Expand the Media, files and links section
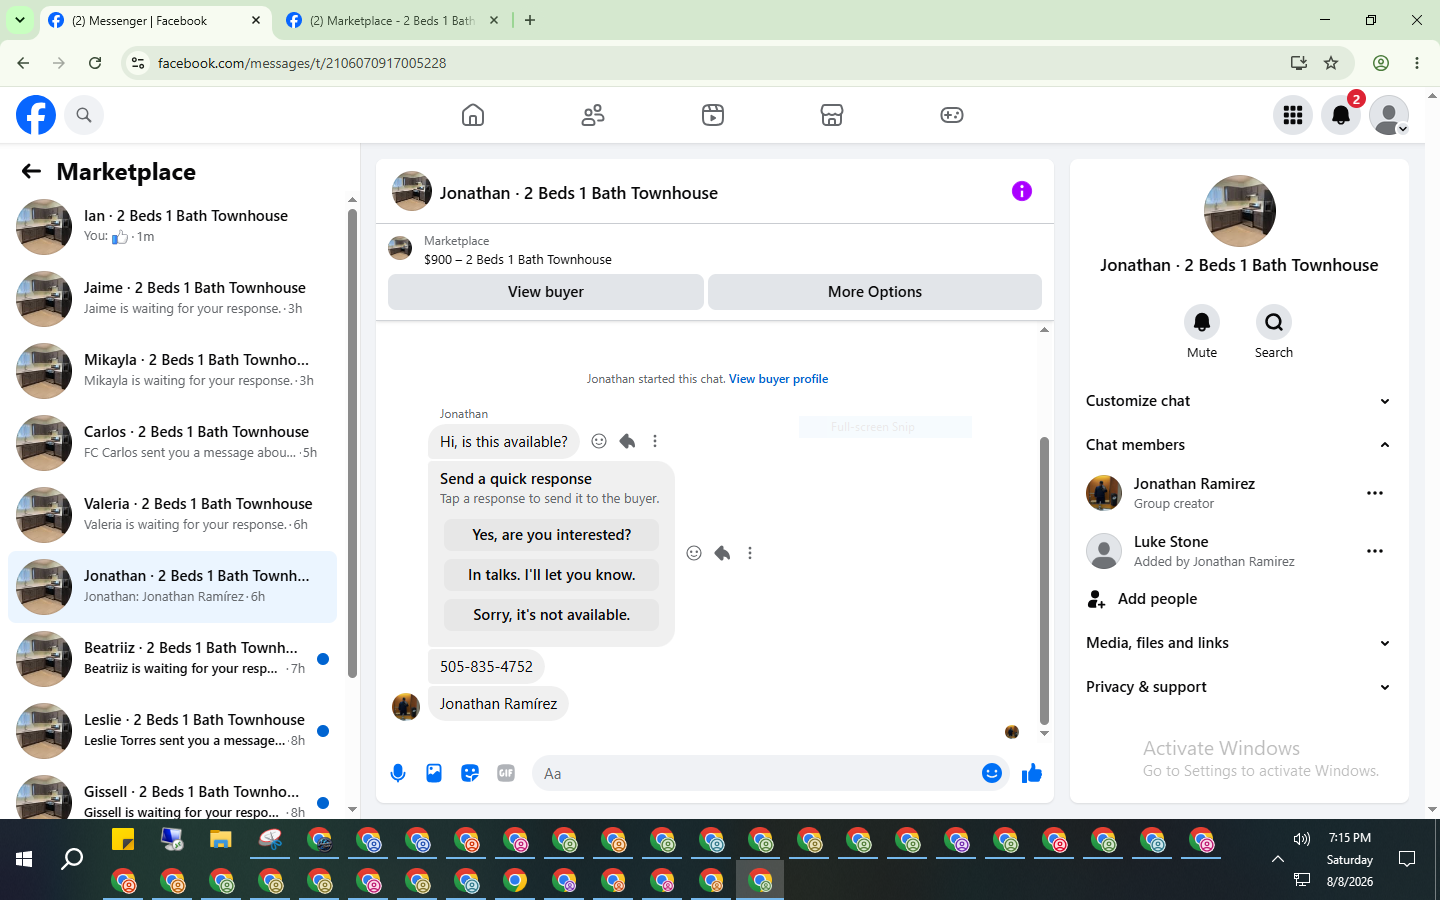 tap(1238, 643)
